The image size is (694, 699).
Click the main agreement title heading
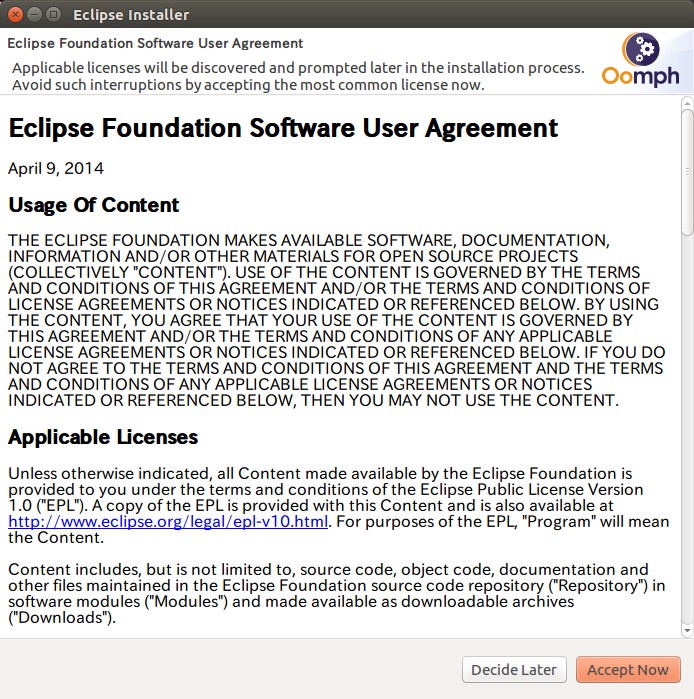click(x=283, y=128)
